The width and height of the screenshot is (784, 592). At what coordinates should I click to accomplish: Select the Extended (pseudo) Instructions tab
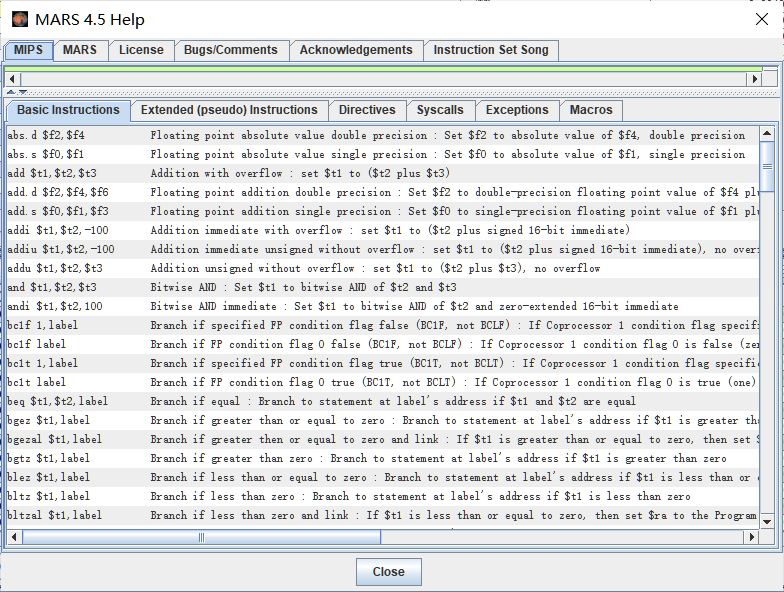(x=229, y=110)
